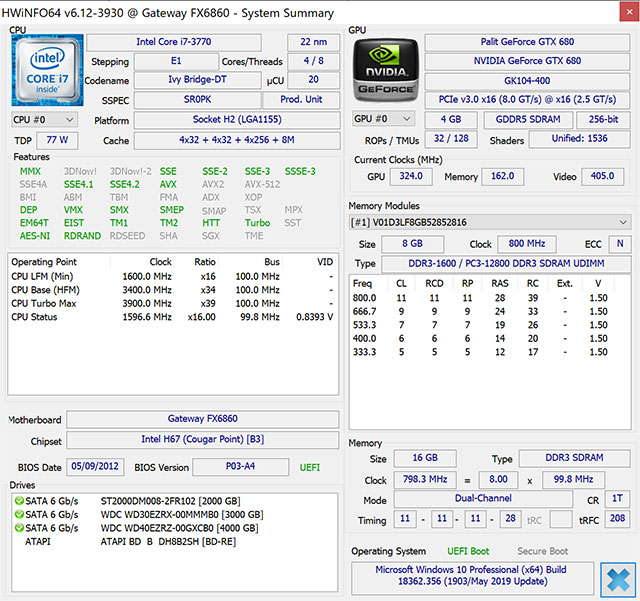Click the TDP 77 W value
The width and height of the screenshot is (640, 601).
coord(57,140)
